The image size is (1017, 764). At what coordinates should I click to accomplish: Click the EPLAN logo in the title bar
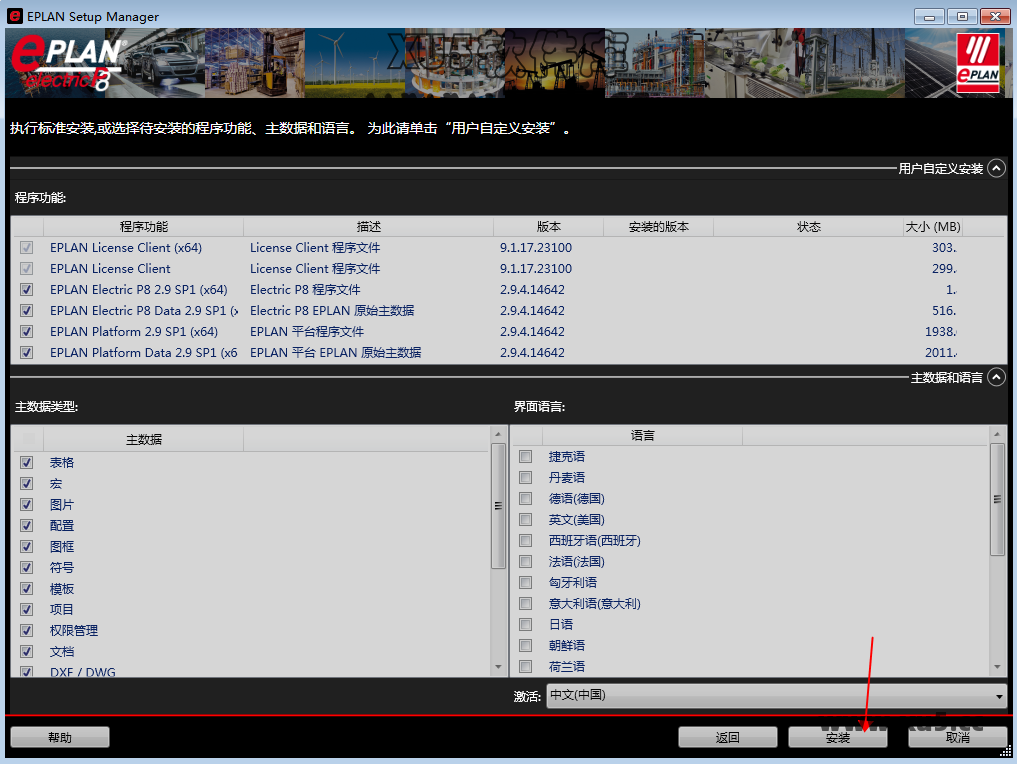(12, 16)
